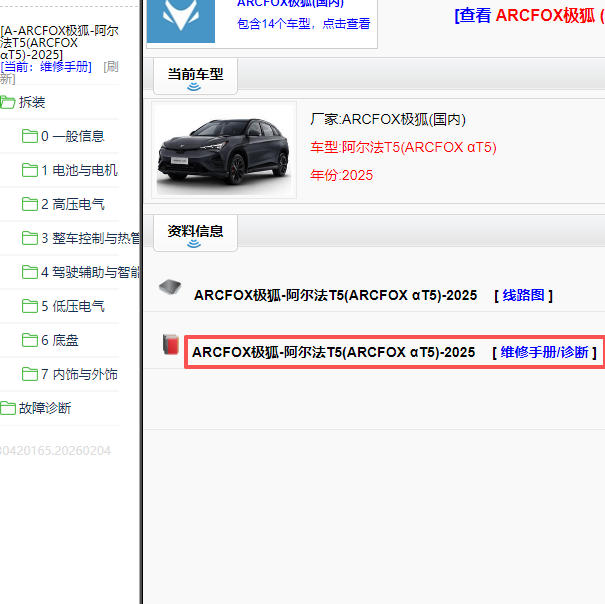Image resolution: width=605 pixels, height=604 pixels.
Task: Click the 年份:2025 text
Action: (x=341, y=175)
